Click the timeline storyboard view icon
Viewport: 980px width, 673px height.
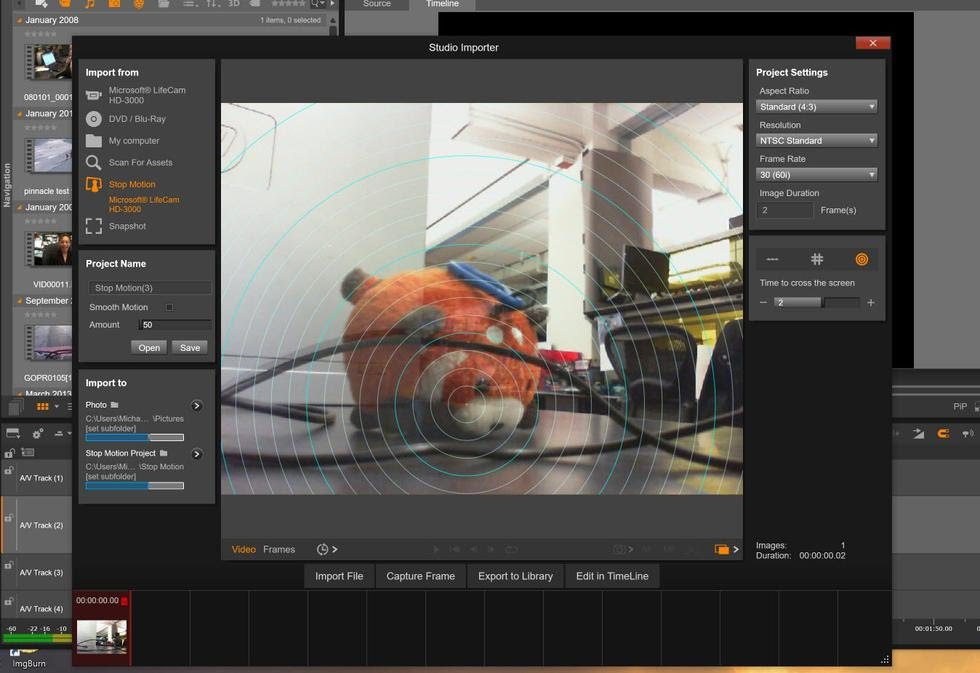(x=12, y=433)
